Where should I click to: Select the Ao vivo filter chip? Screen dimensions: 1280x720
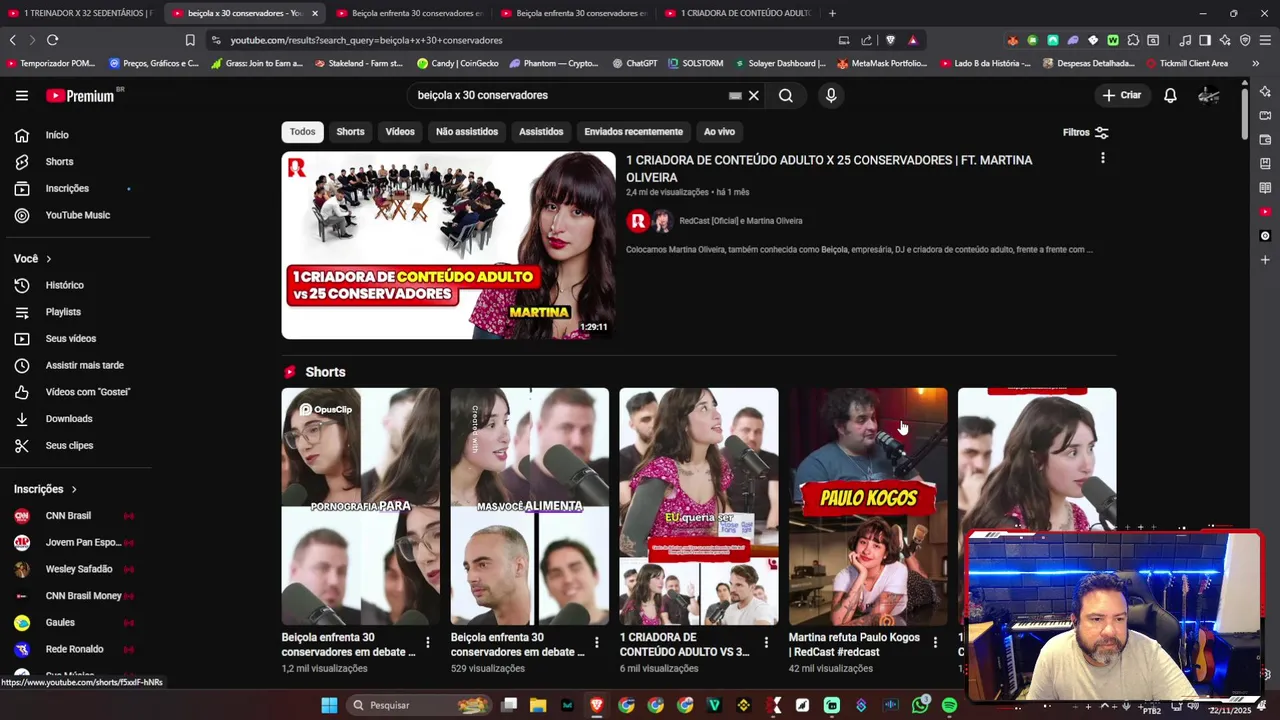point(719,132)
